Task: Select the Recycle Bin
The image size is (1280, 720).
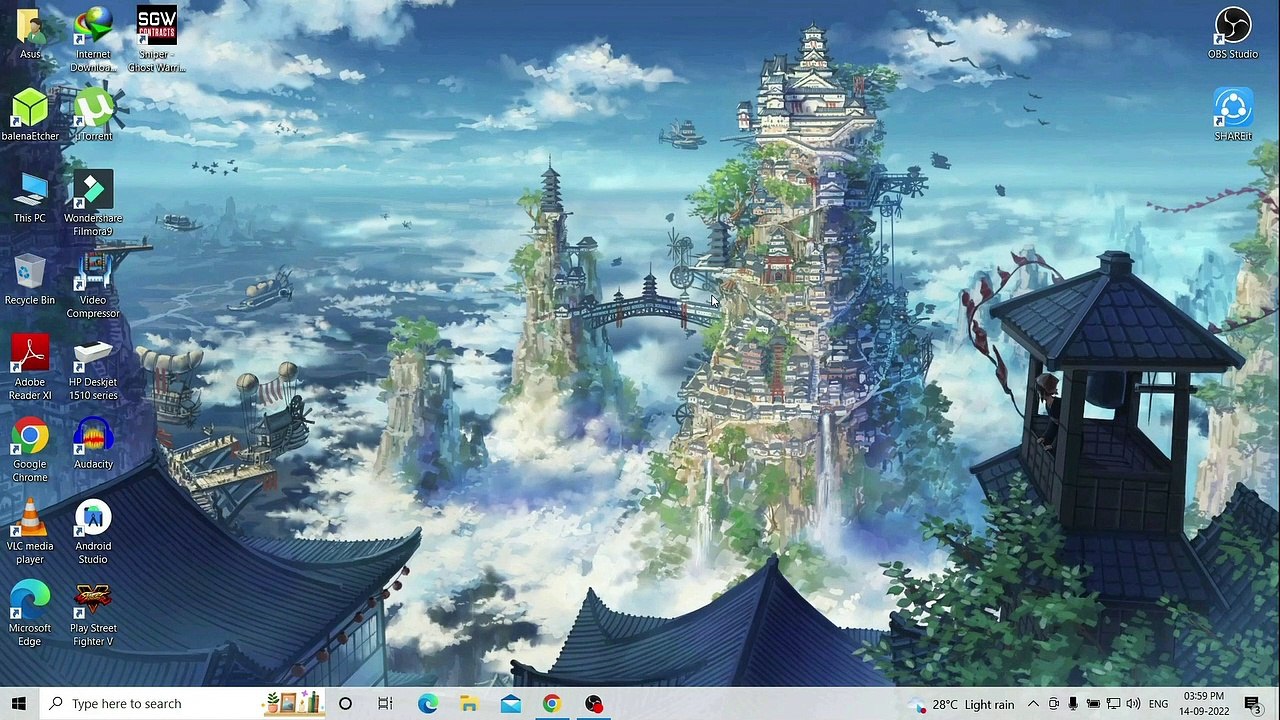Action: tap(30, 279)
